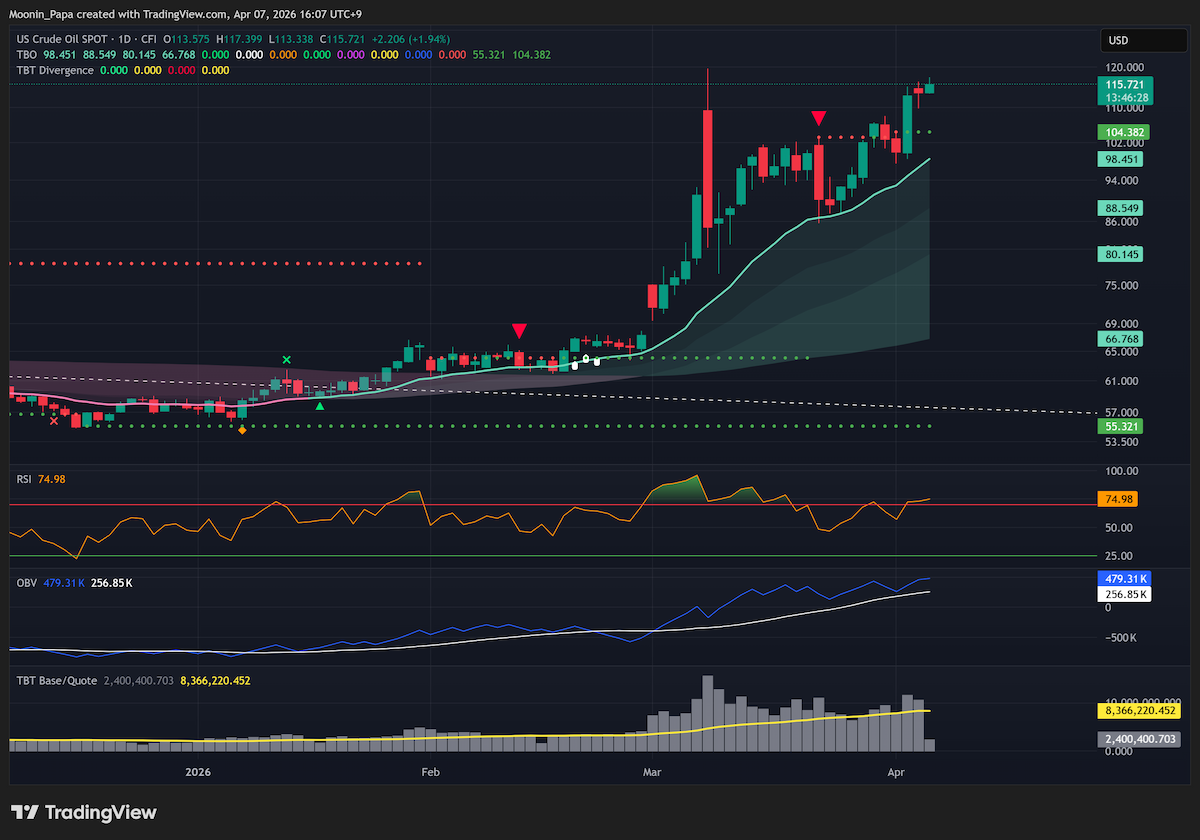Click the 80.145 price axis label
Viewport: 1200px width, 840px height.
click(x=1121, y=254)
